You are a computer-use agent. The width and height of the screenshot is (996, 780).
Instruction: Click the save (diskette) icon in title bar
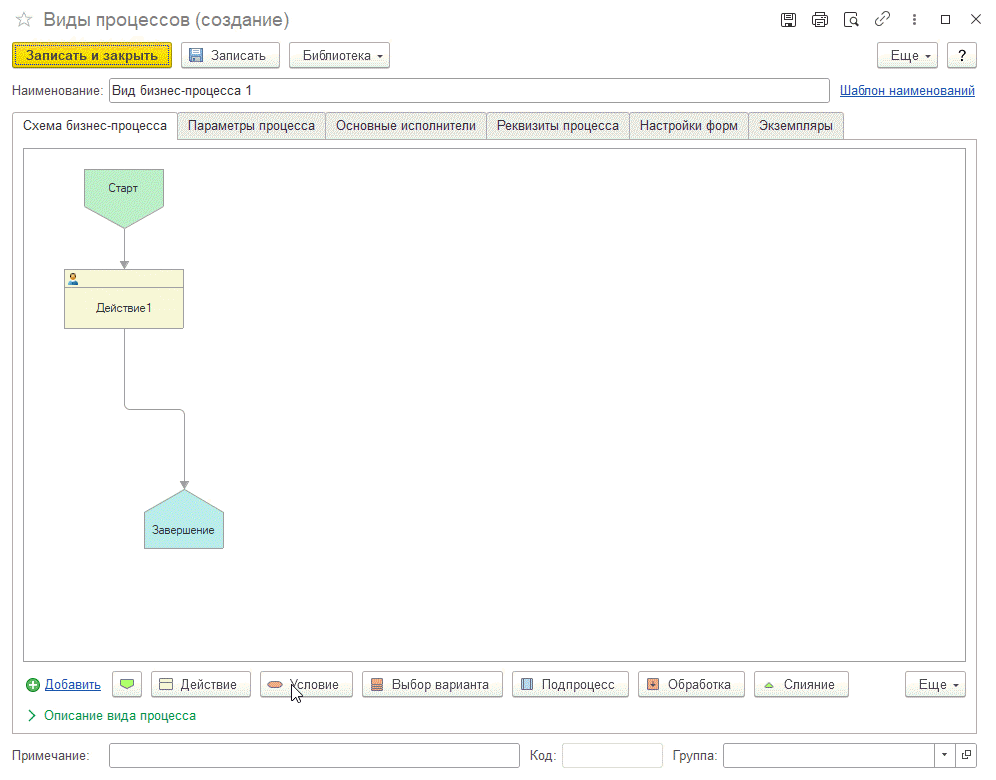[x=788, y=20]
